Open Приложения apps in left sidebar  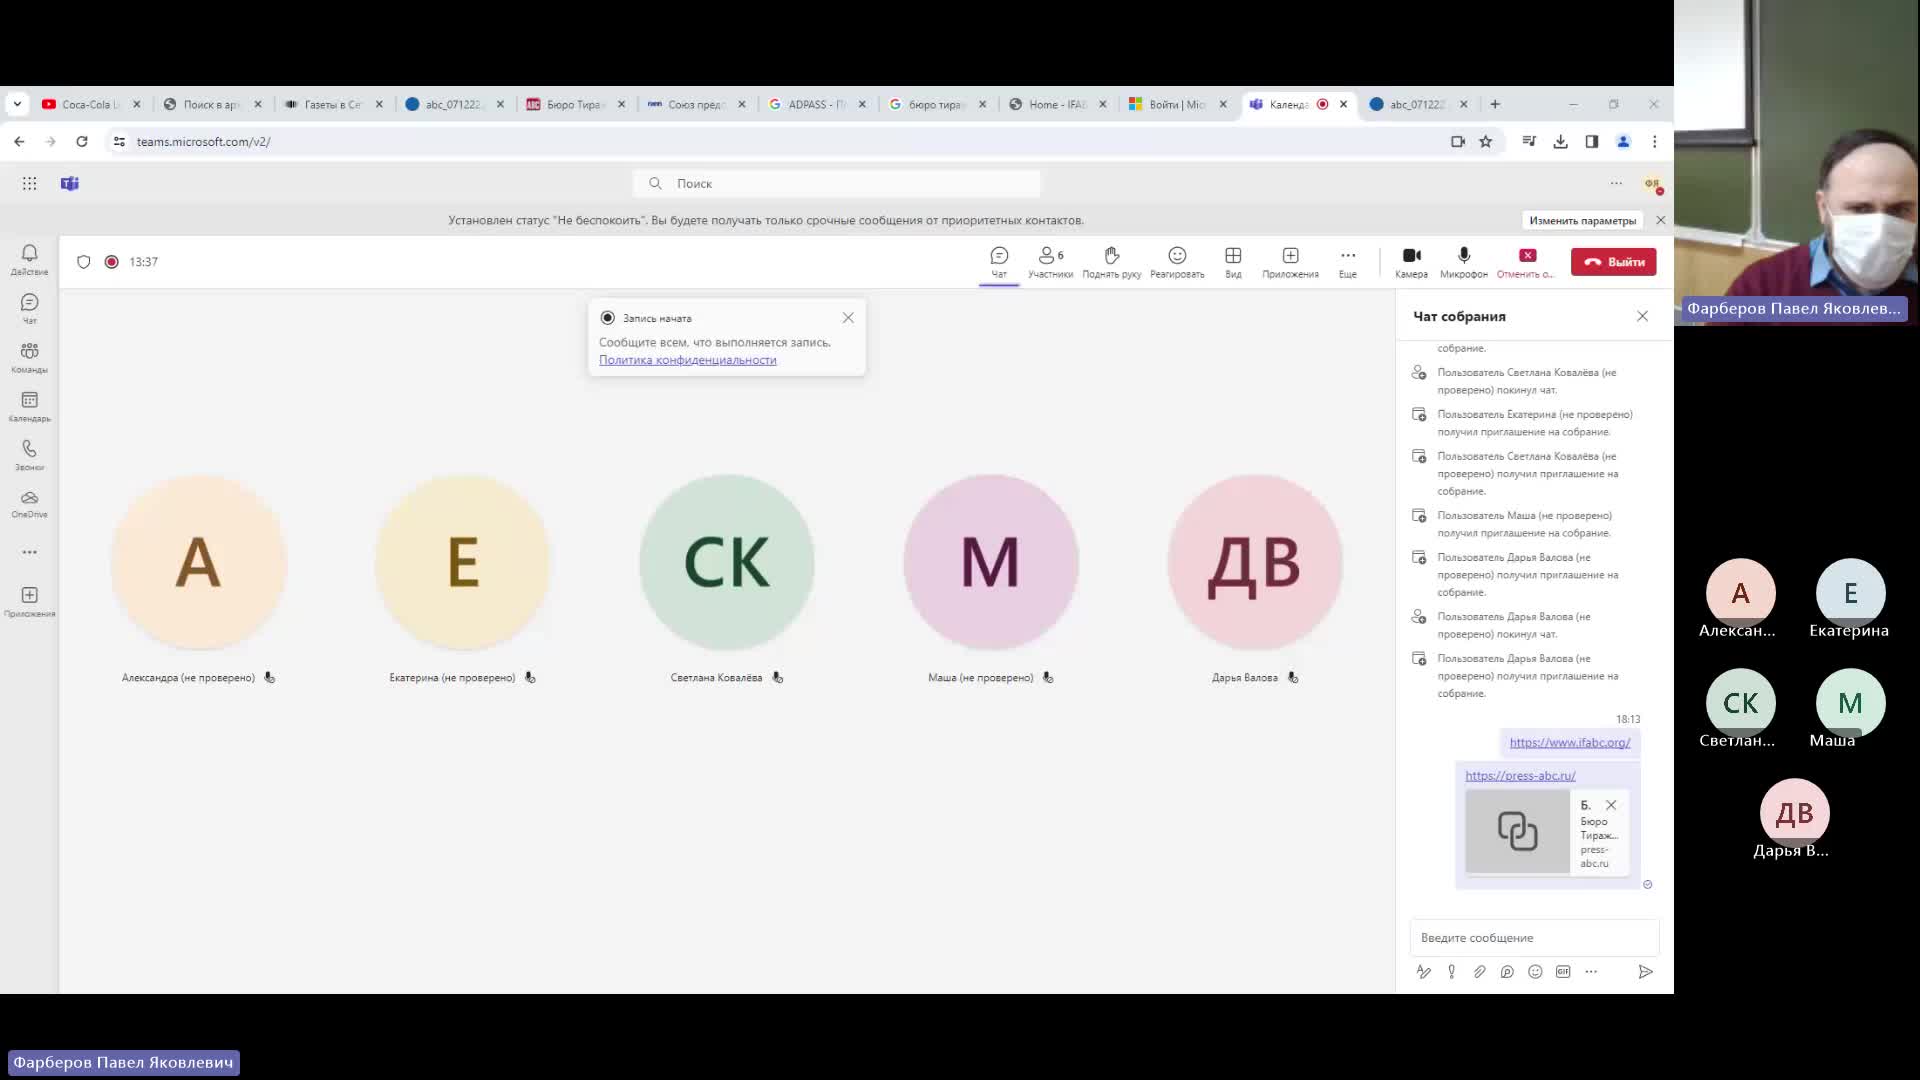click(x=29, y=602)
